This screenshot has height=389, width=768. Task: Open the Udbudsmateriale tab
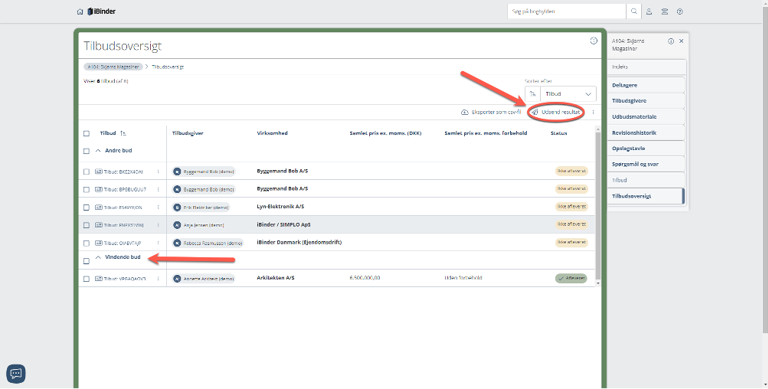[x=646, y=117]
